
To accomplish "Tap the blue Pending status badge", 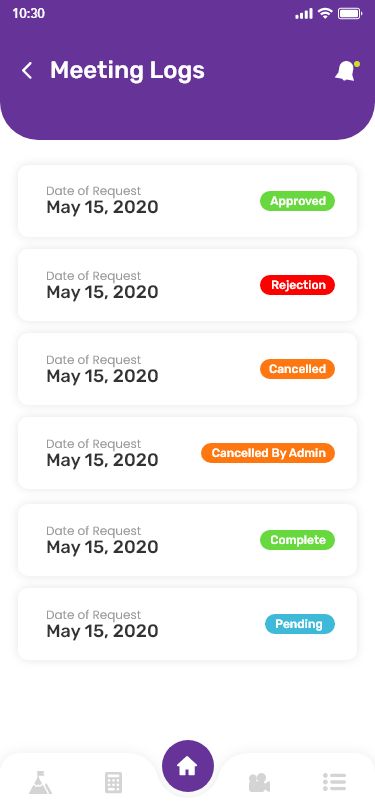I will point(300,624).
